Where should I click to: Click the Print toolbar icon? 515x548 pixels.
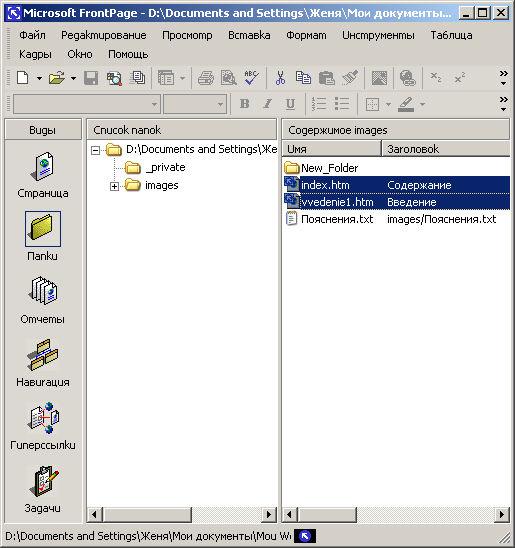click(x=206, y=78)
